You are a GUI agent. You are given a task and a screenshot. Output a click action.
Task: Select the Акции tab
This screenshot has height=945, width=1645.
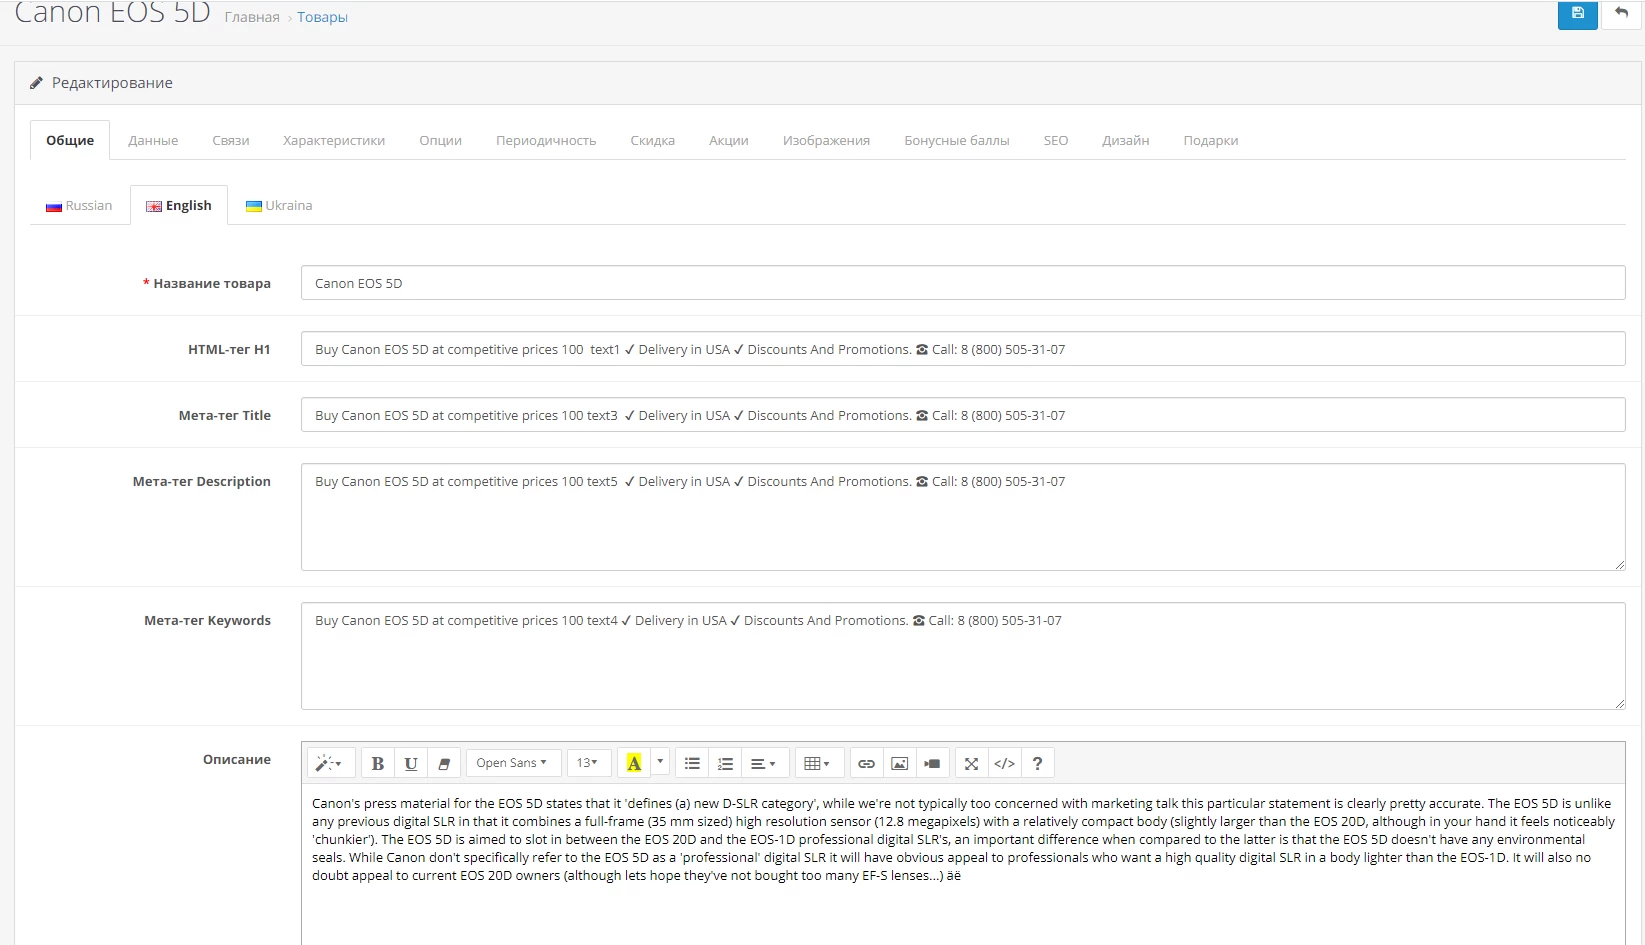[729, 140]
